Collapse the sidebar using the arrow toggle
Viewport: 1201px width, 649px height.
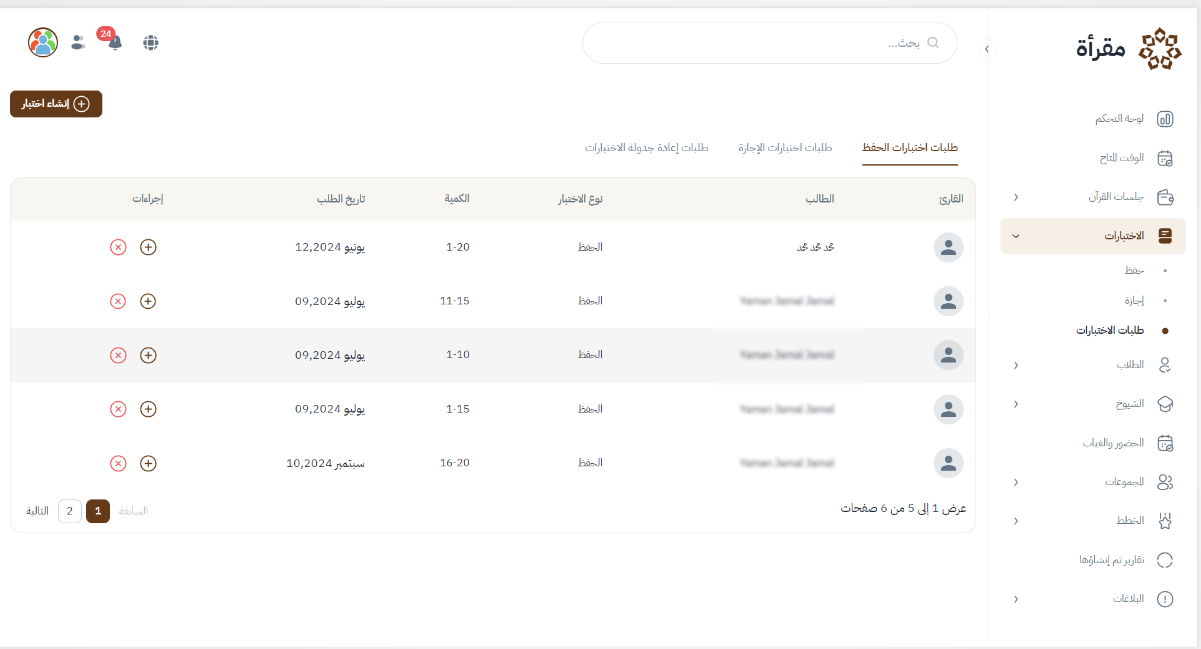[x=987, y=48]
